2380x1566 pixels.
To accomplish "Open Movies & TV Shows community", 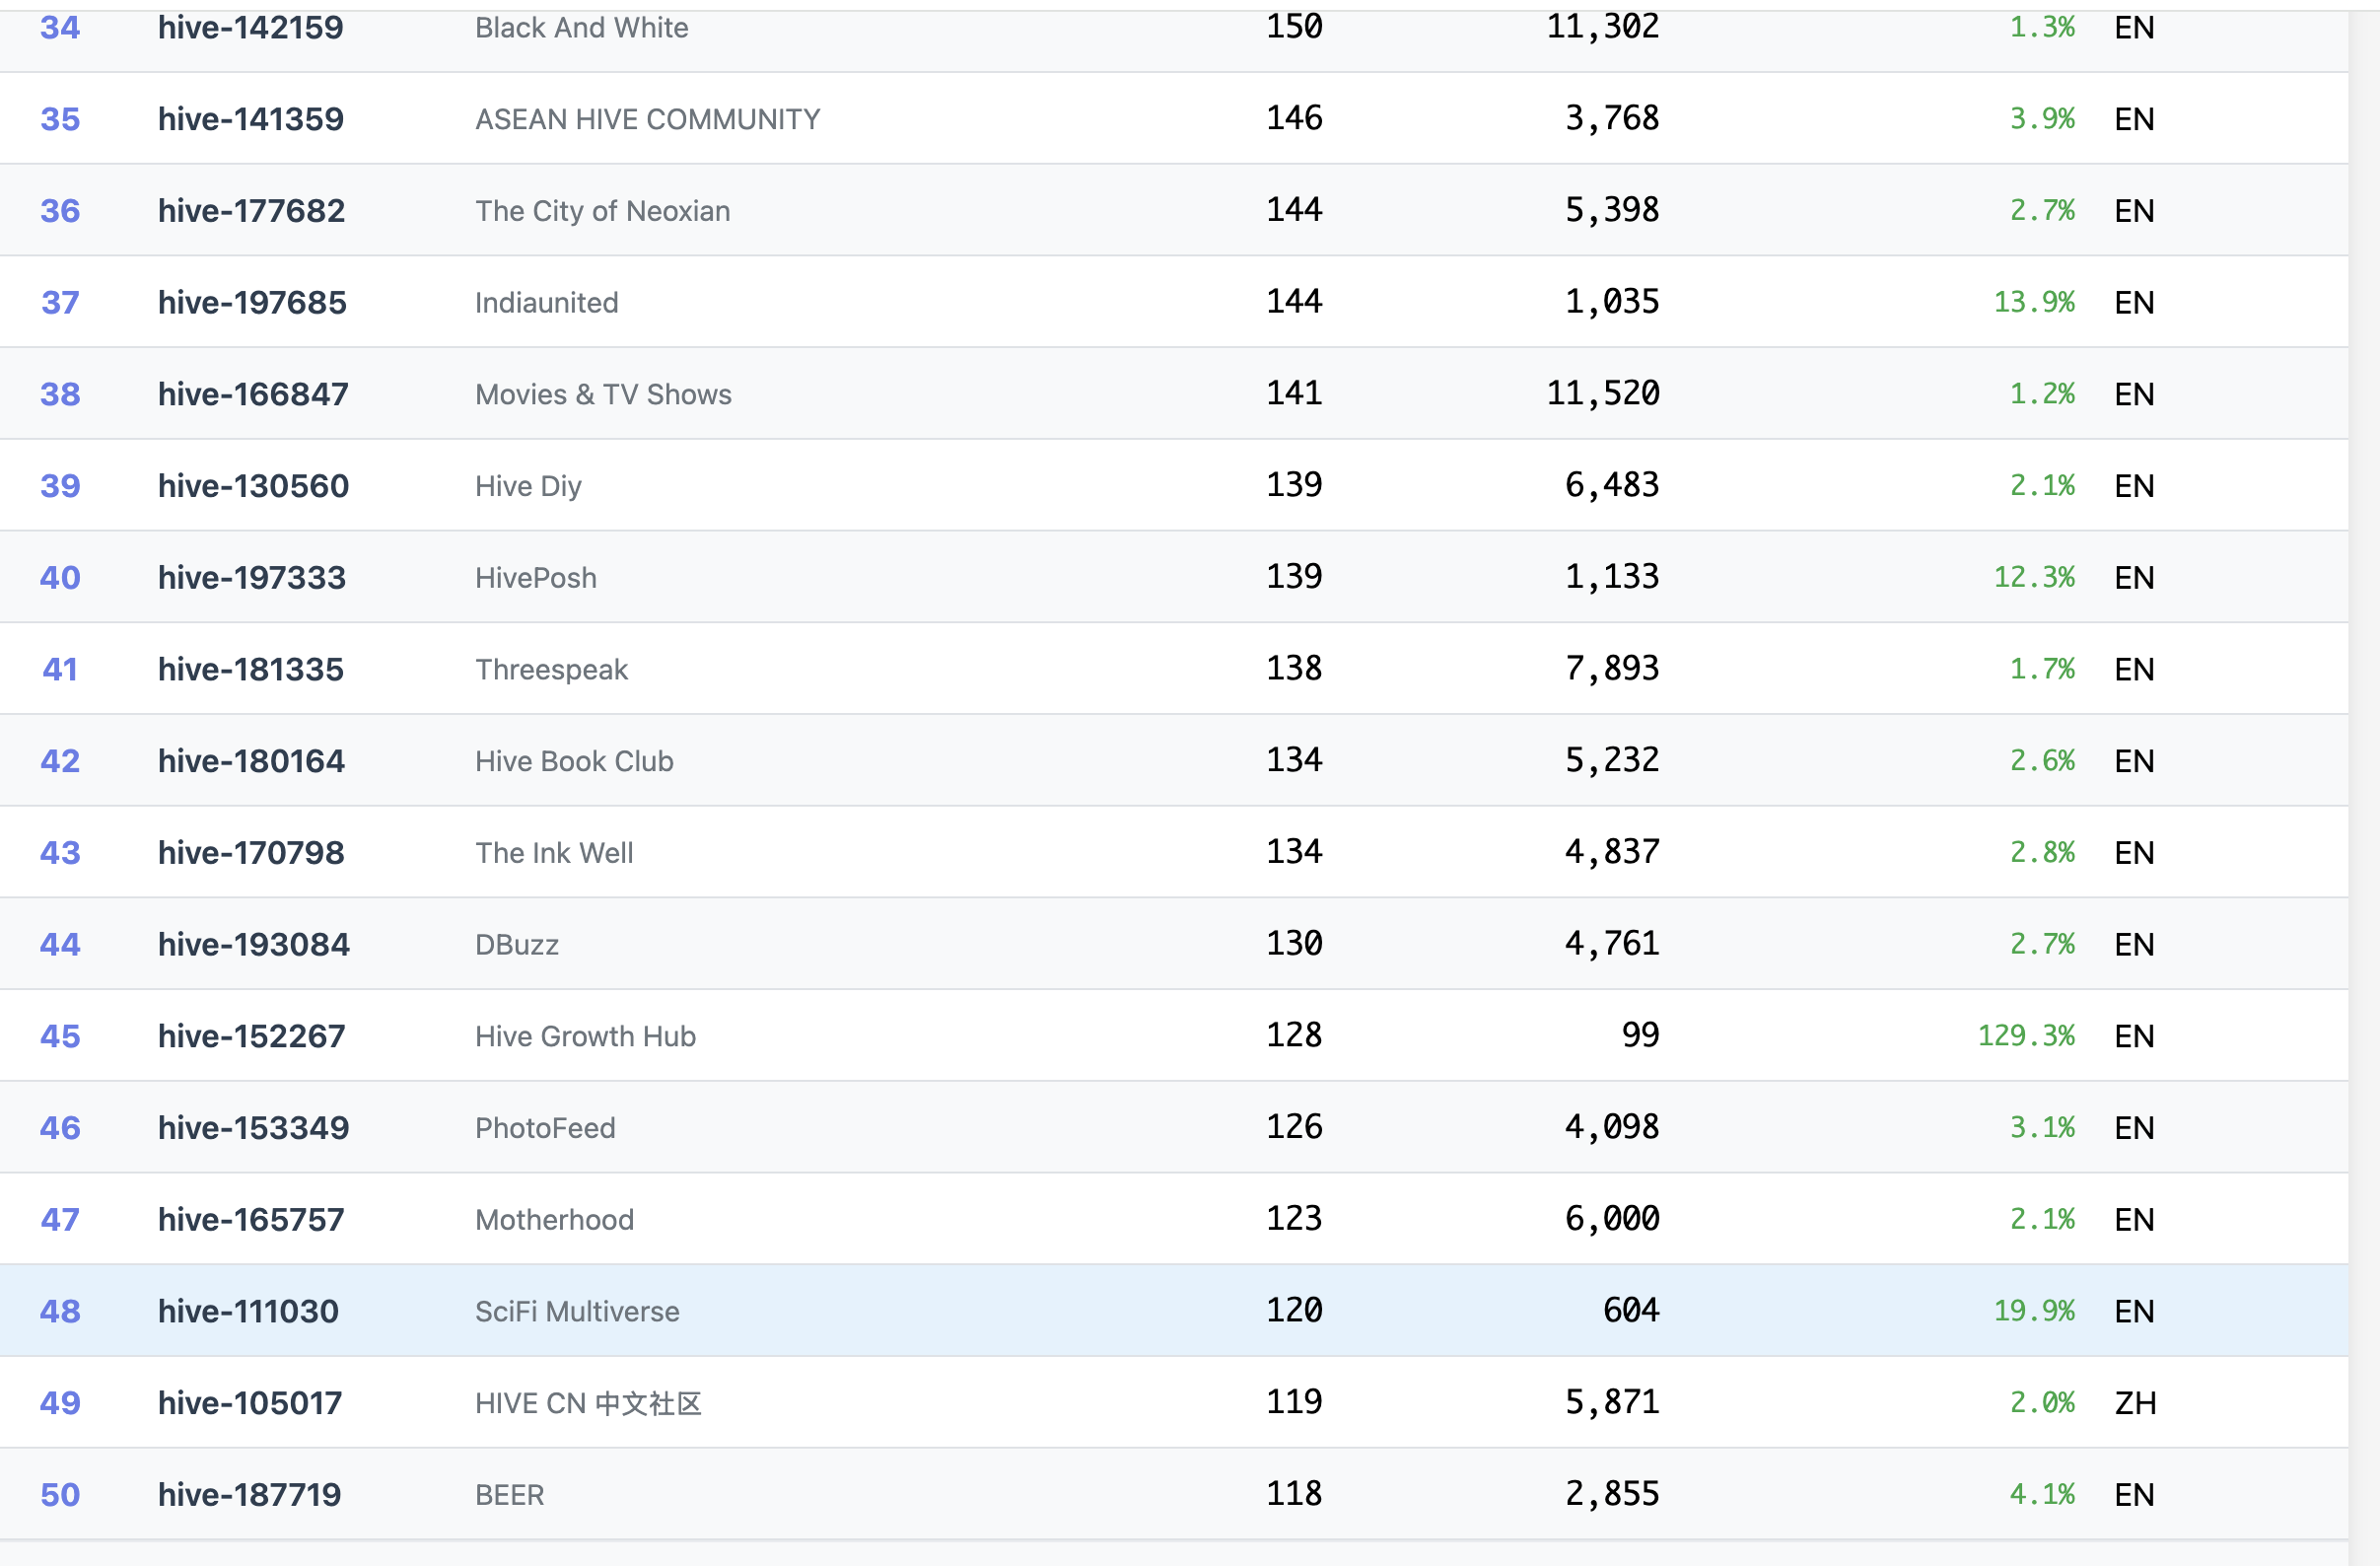I will click(x=603, y=394).
